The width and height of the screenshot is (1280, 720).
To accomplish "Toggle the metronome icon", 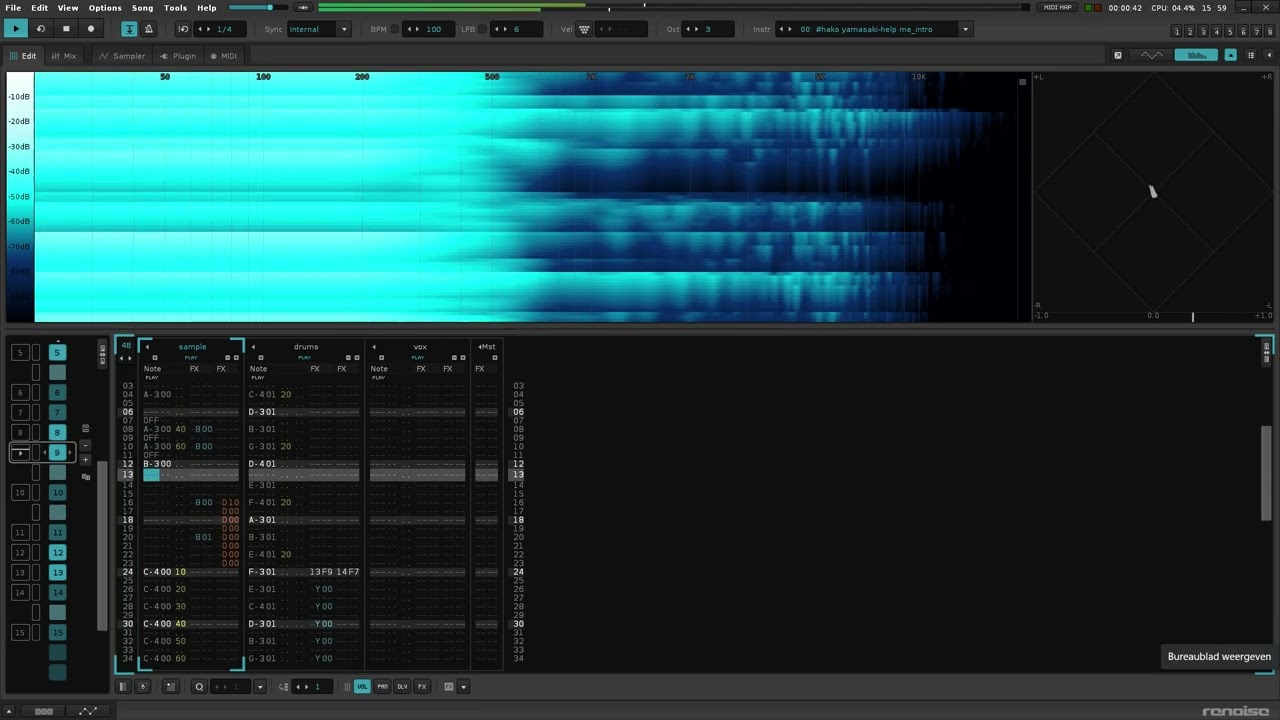I will 149,29.
